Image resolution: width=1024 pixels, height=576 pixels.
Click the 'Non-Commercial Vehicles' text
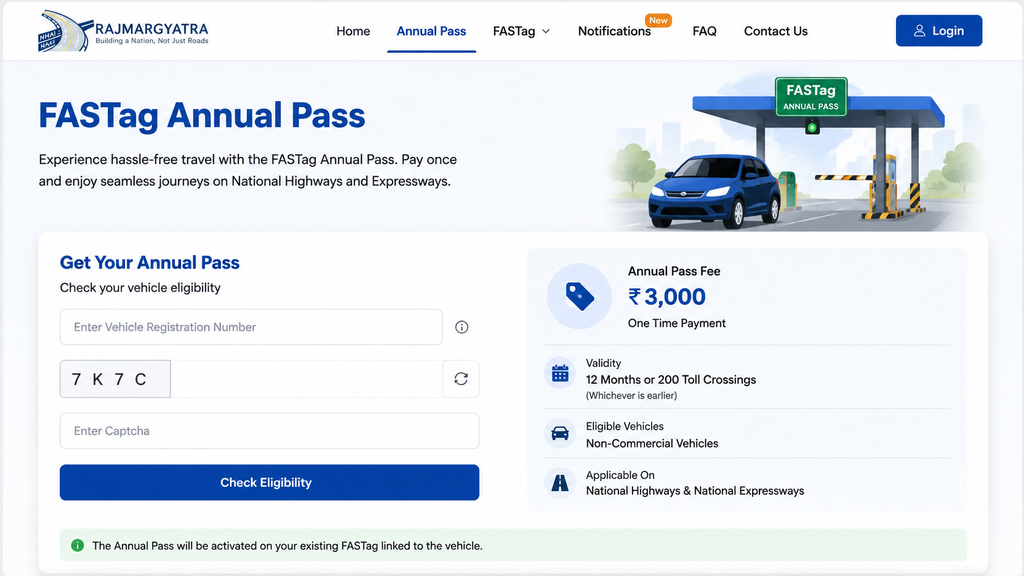point(652,443)
